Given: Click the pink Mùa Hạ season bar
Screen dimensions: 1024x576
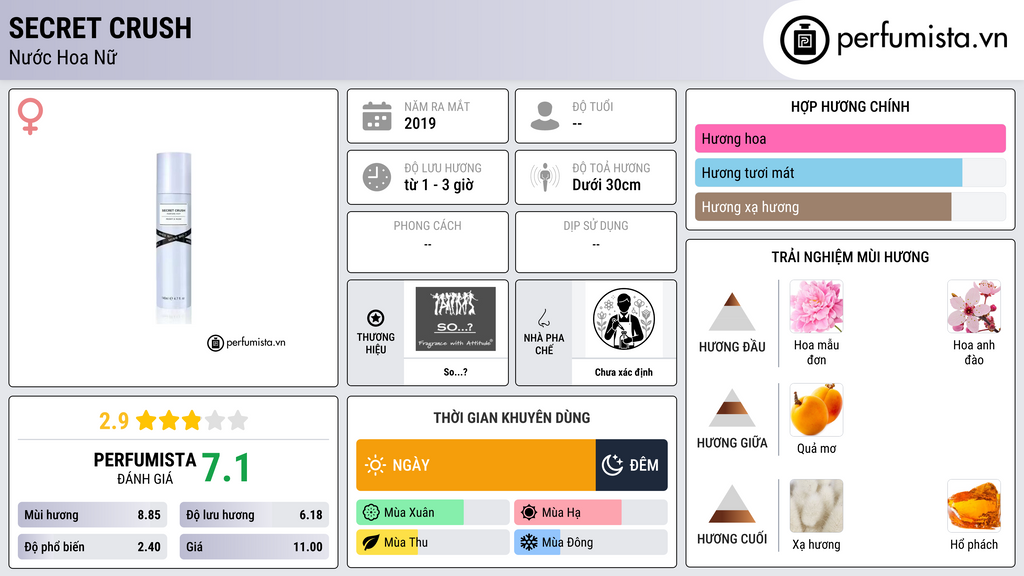Looking at the screenshot, I should 568,513.
